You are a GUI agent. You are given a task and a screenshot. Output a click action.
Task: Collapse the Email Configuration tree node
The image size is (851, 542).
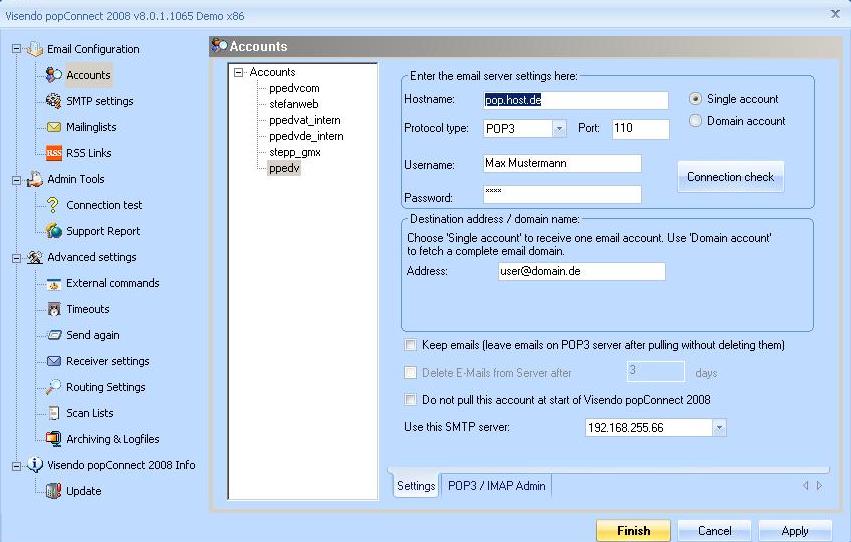pos(16,49)
